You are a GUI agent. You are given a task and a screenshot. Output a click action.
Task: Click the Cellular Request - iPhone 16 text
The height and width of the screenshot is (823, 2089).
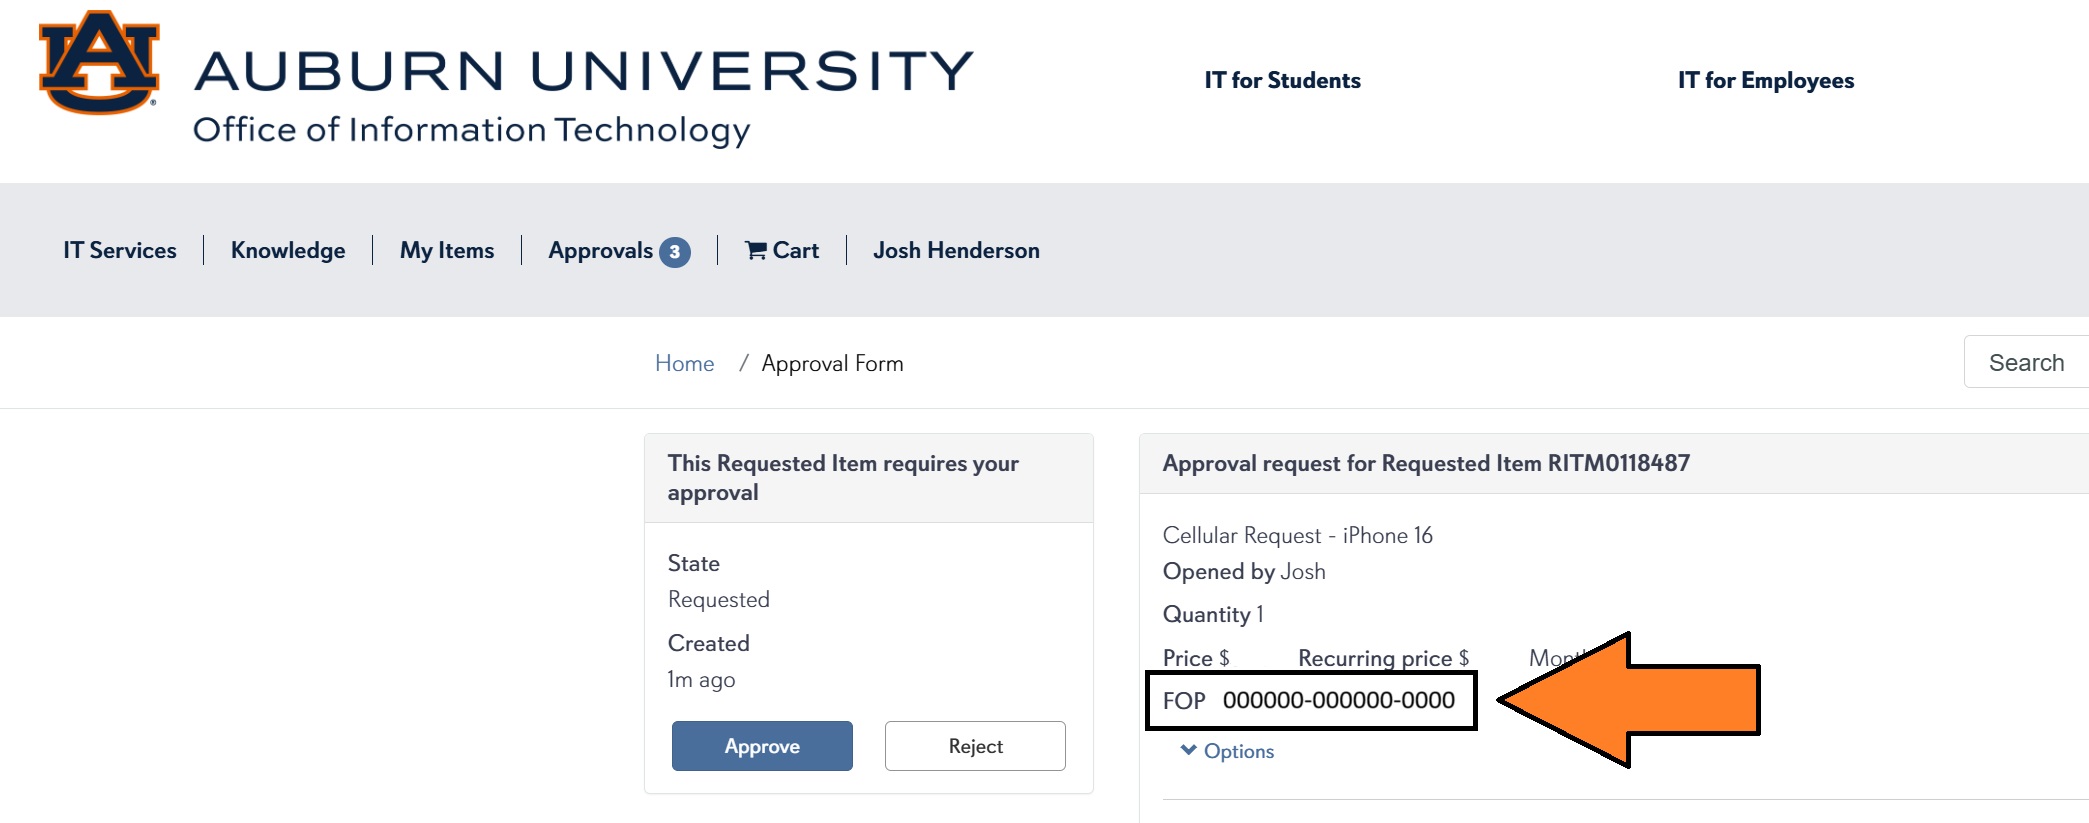pyautogui.click(x=1297, y=536)
